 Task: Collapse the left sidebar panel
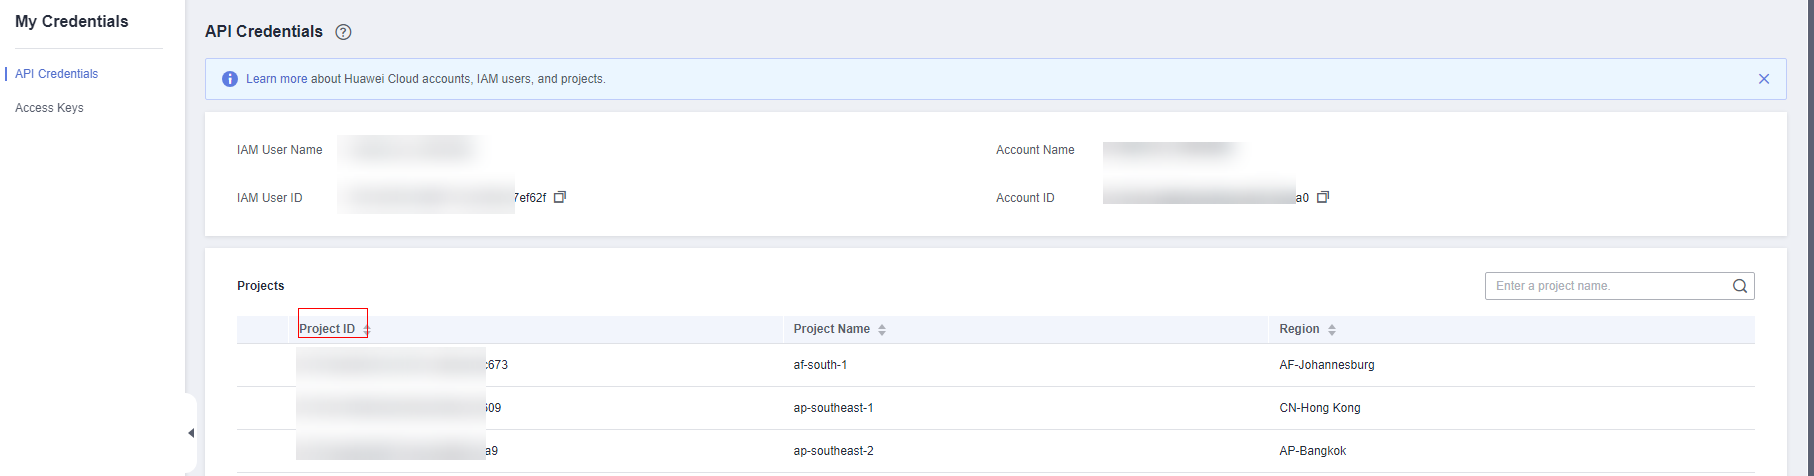(191, 433)
